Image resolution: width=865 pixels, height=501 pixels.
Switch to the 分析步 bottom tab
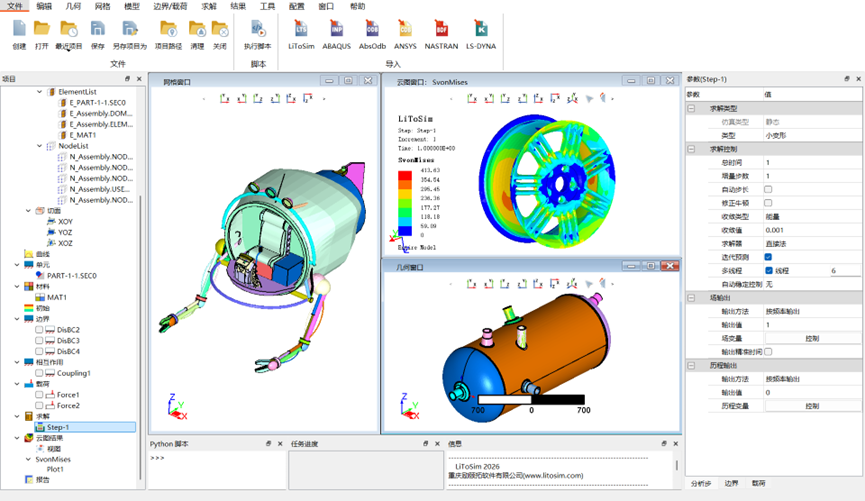(701, 483)
